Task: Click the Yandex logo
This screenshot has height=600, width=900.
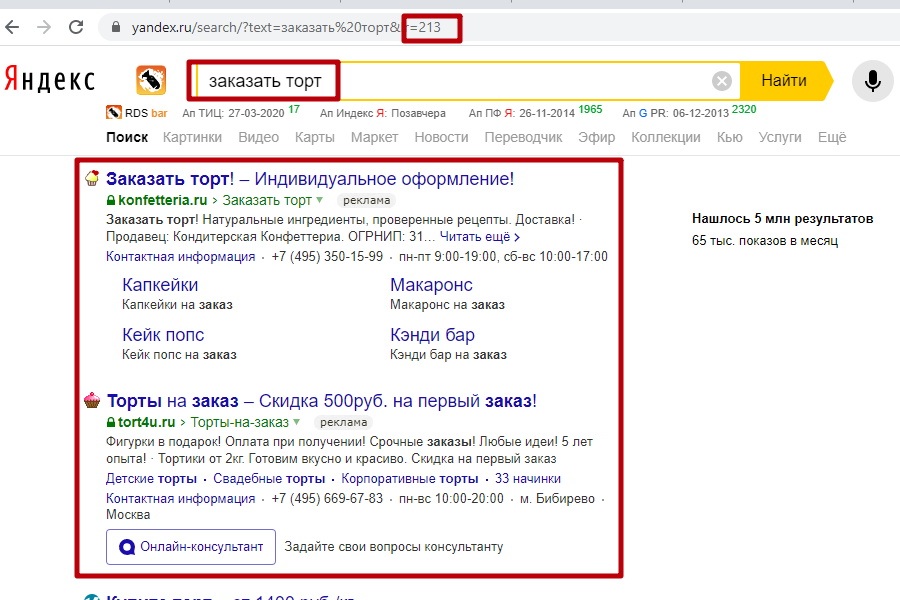Action: [50, 80]
